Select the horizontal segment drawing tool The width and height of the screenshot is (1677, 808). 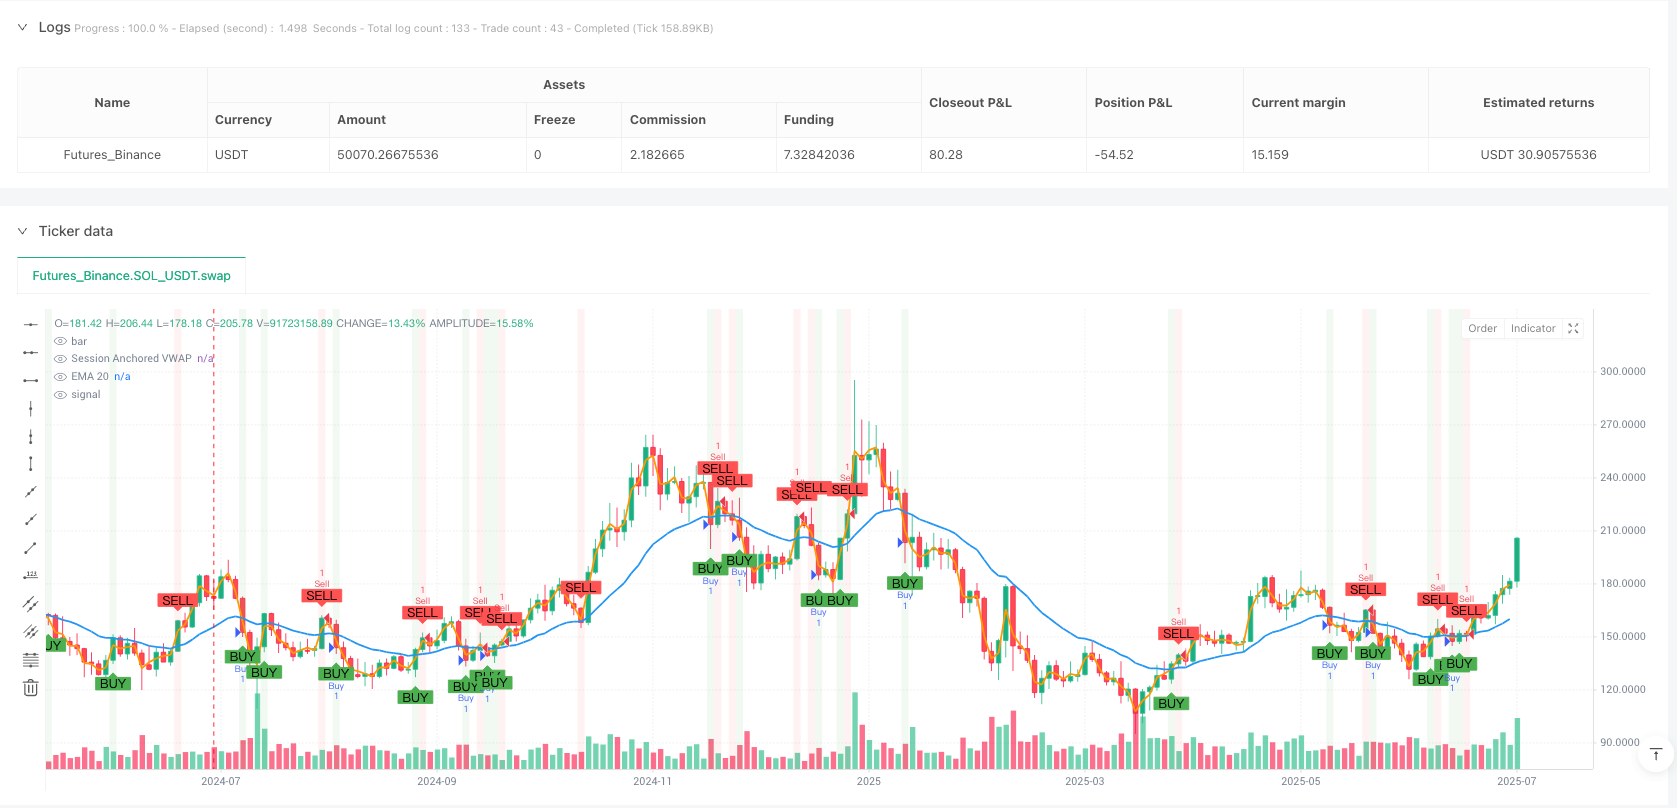pos(31,380)
